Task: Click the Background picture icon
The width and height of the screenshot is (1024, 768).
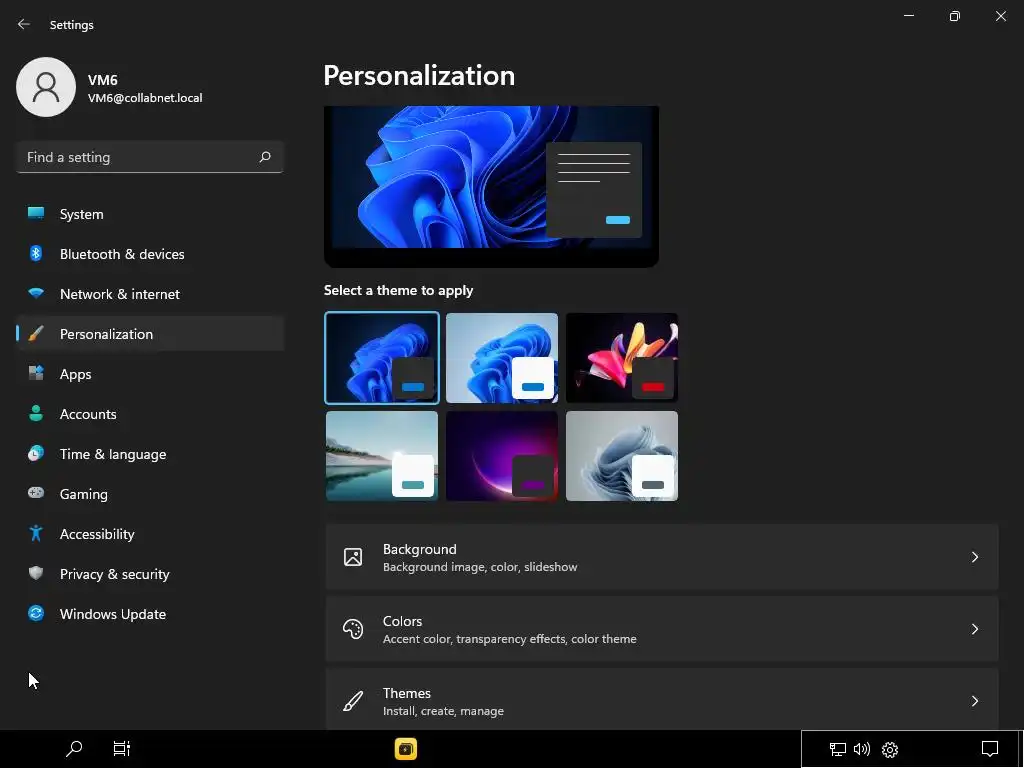Action: click(353, 557)
